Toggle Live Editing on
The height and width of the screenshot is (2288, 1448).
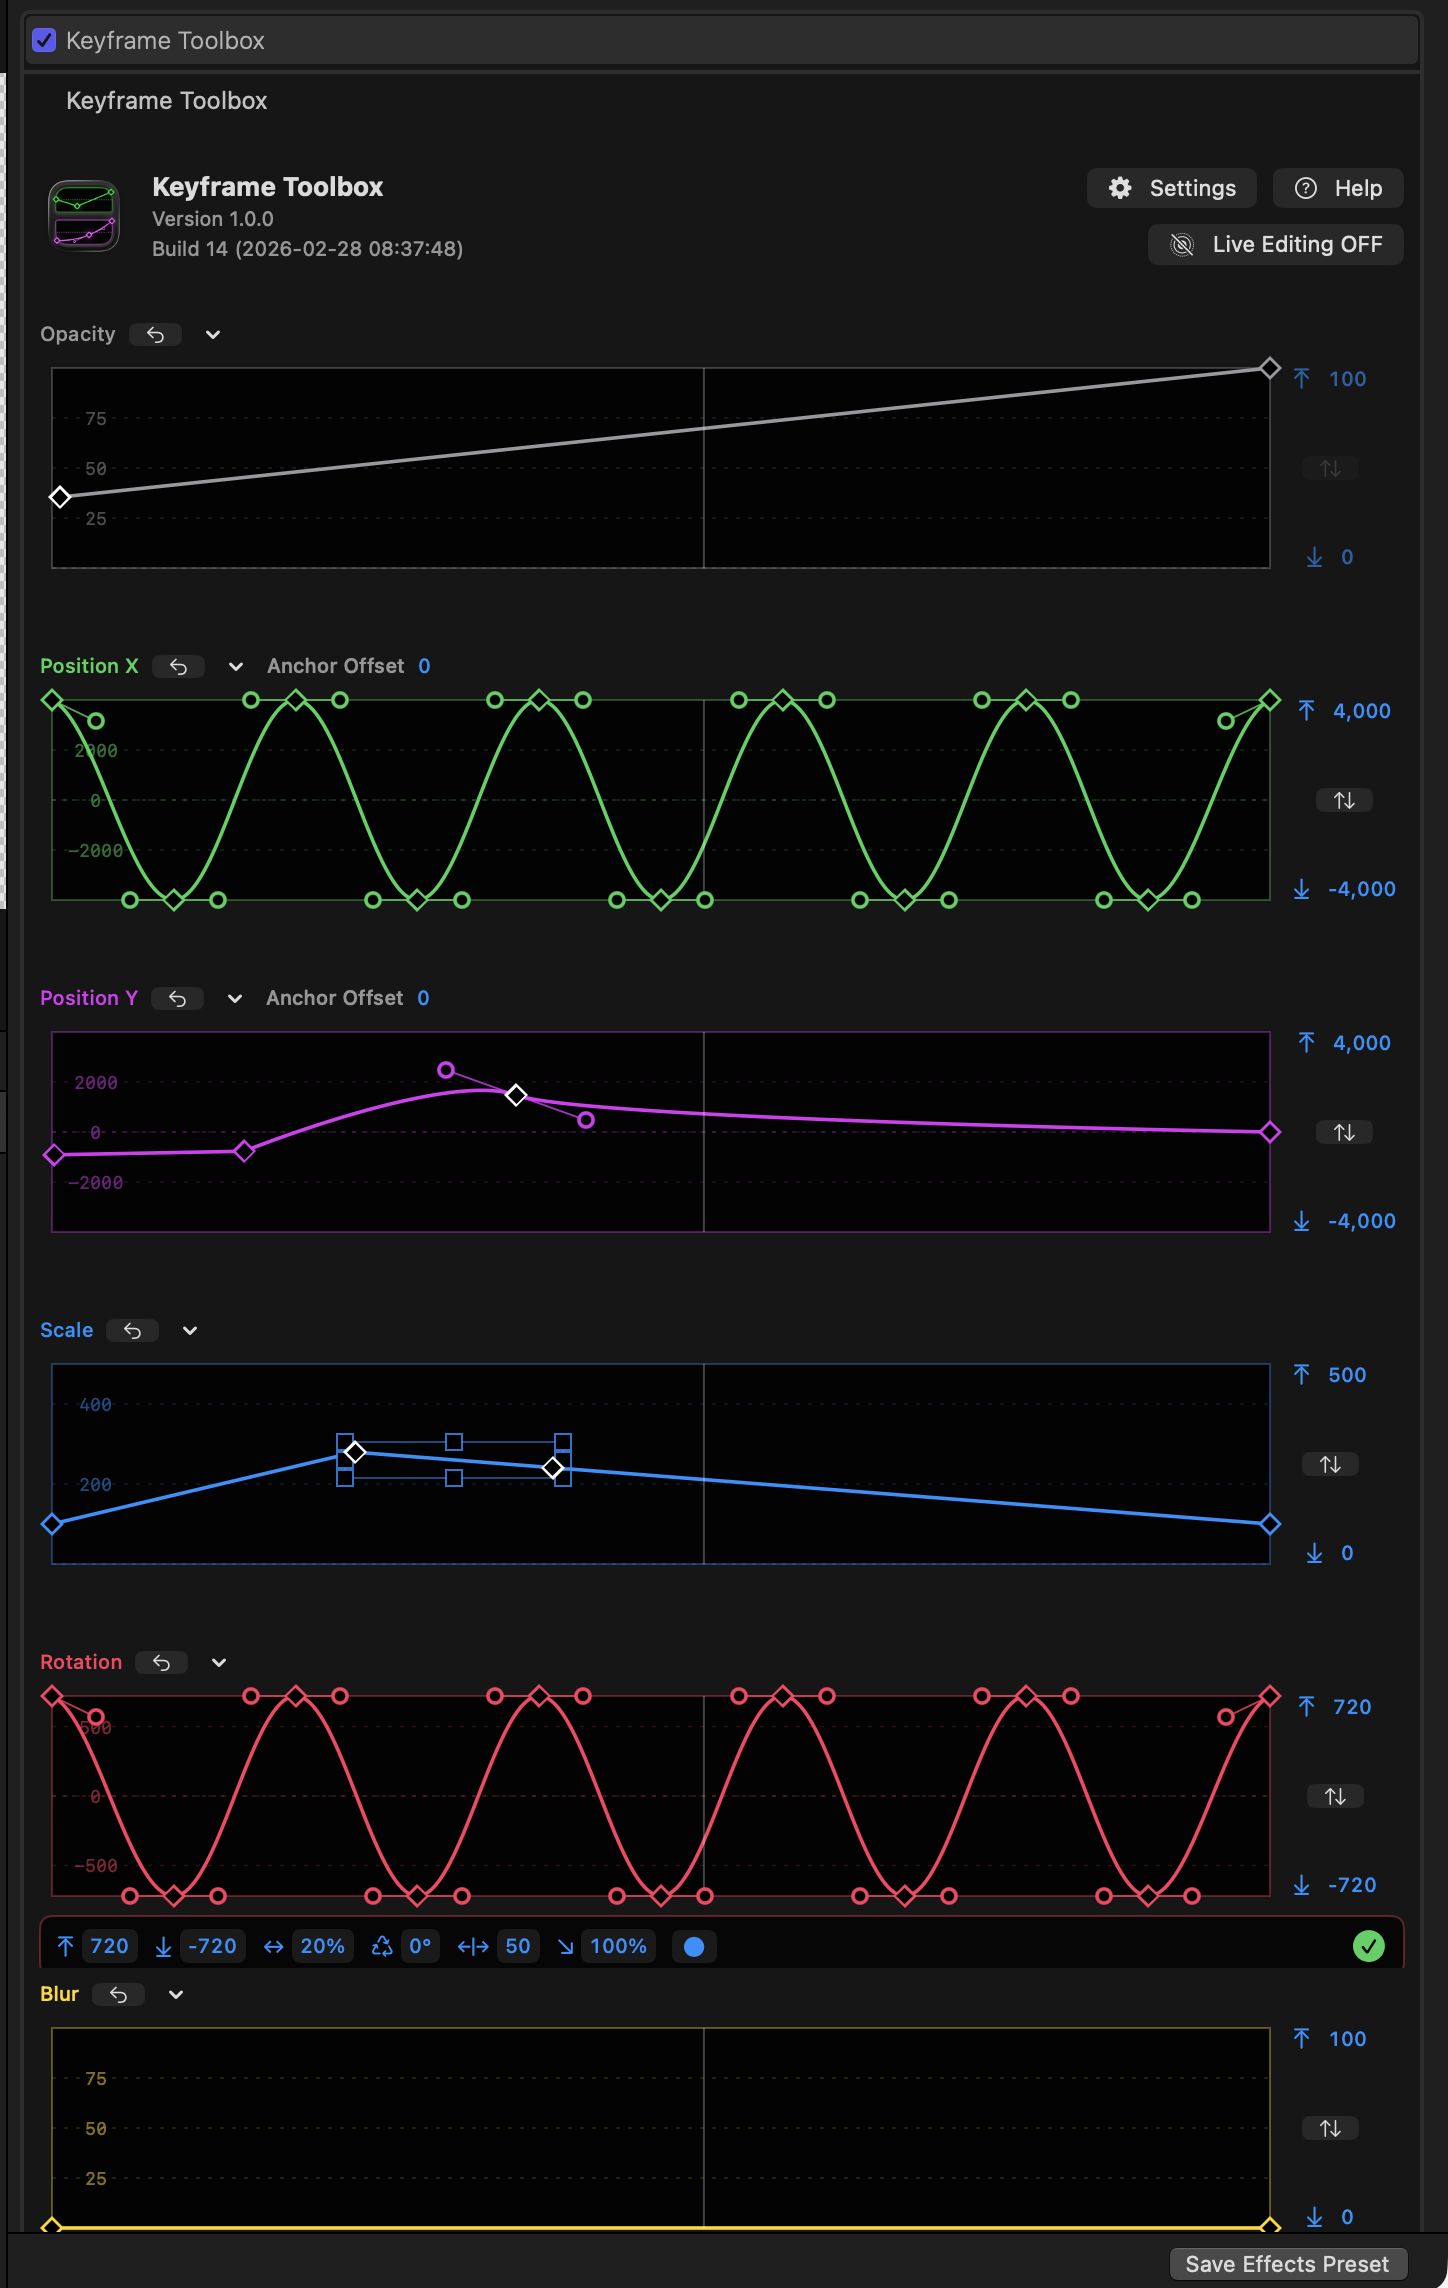[1275, 245]
